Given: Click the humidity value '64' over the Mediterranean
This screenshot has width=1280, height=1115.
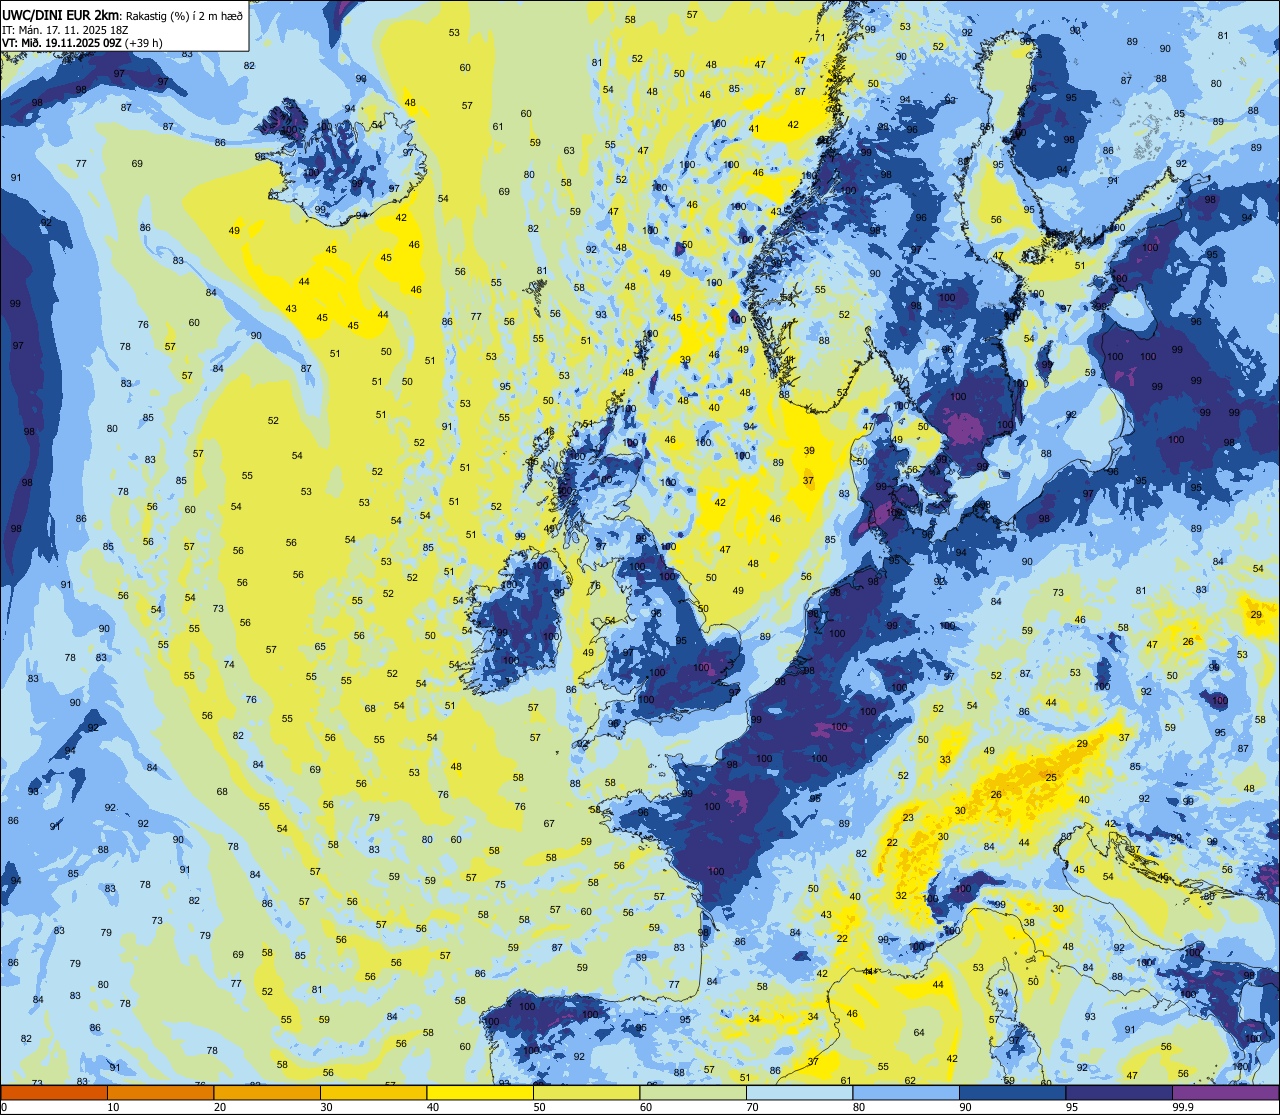Looking at the screenshot, I should pos(919,1033).
